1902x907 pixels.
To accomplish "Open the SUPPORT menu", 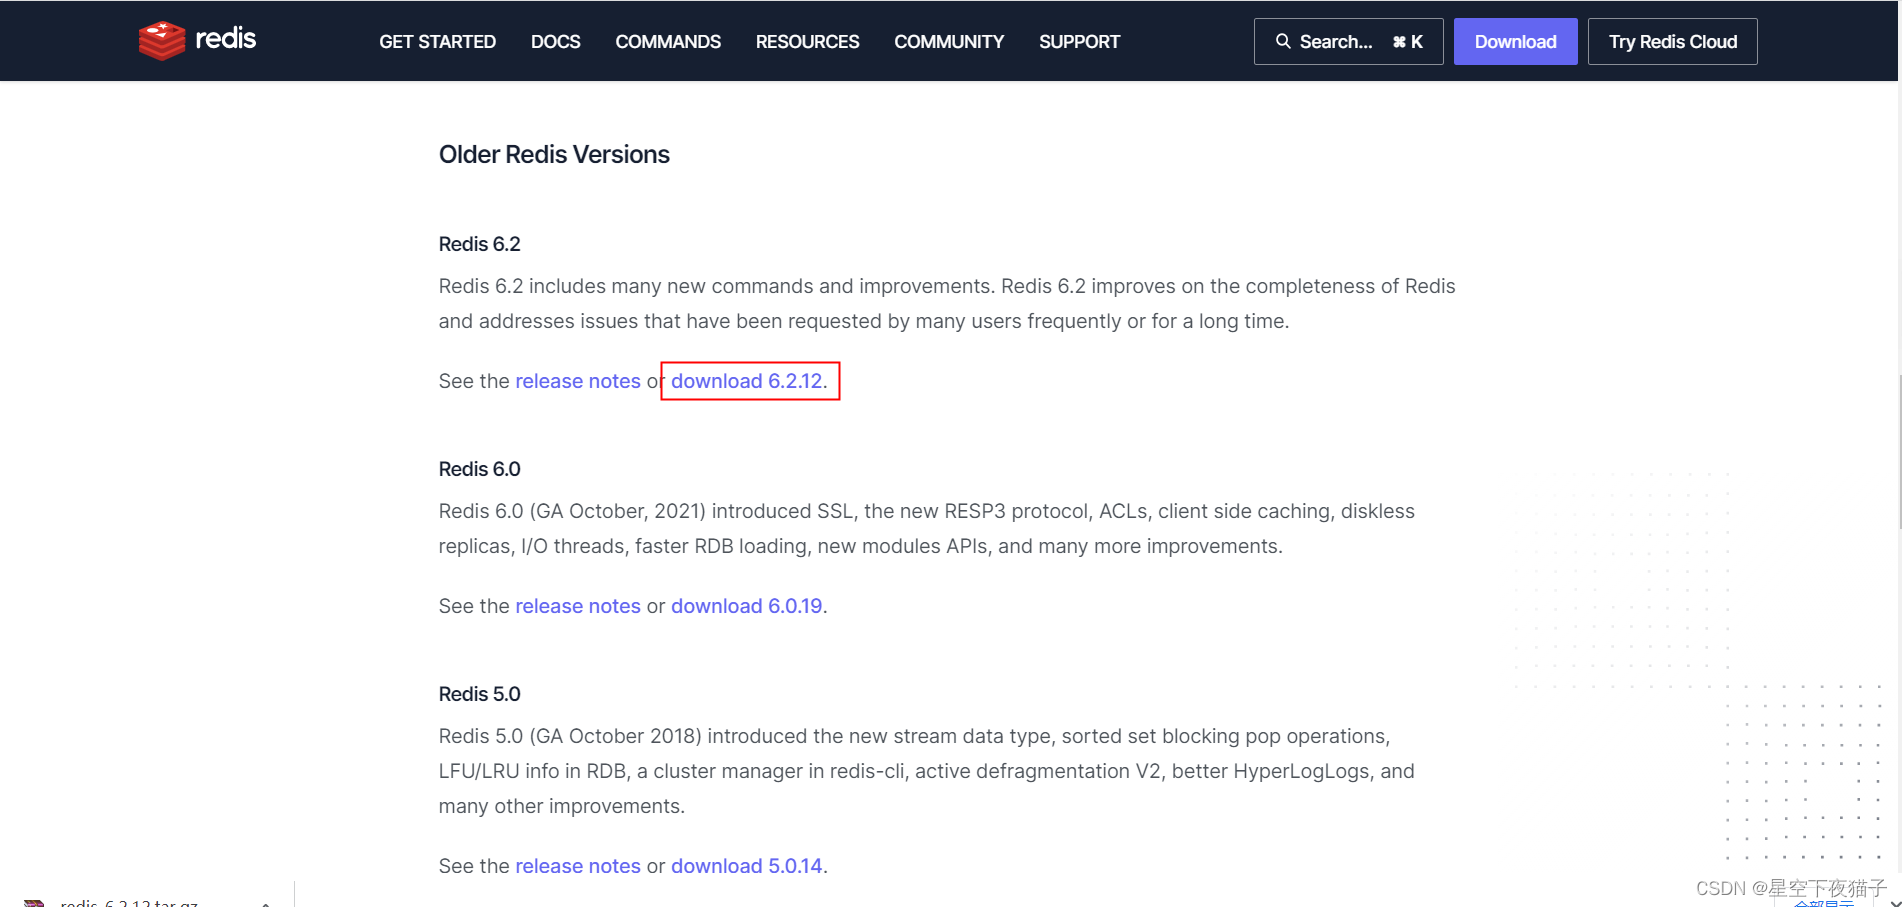I will coord(1079,42).
